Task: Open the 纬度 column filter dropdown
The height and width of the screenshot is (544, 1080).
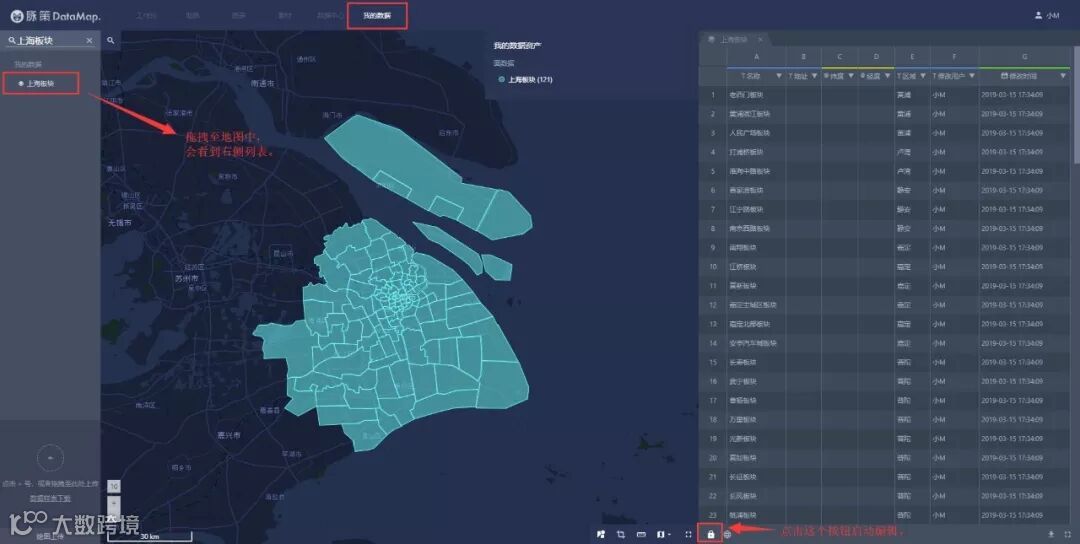Action: (x=851, y=76)
